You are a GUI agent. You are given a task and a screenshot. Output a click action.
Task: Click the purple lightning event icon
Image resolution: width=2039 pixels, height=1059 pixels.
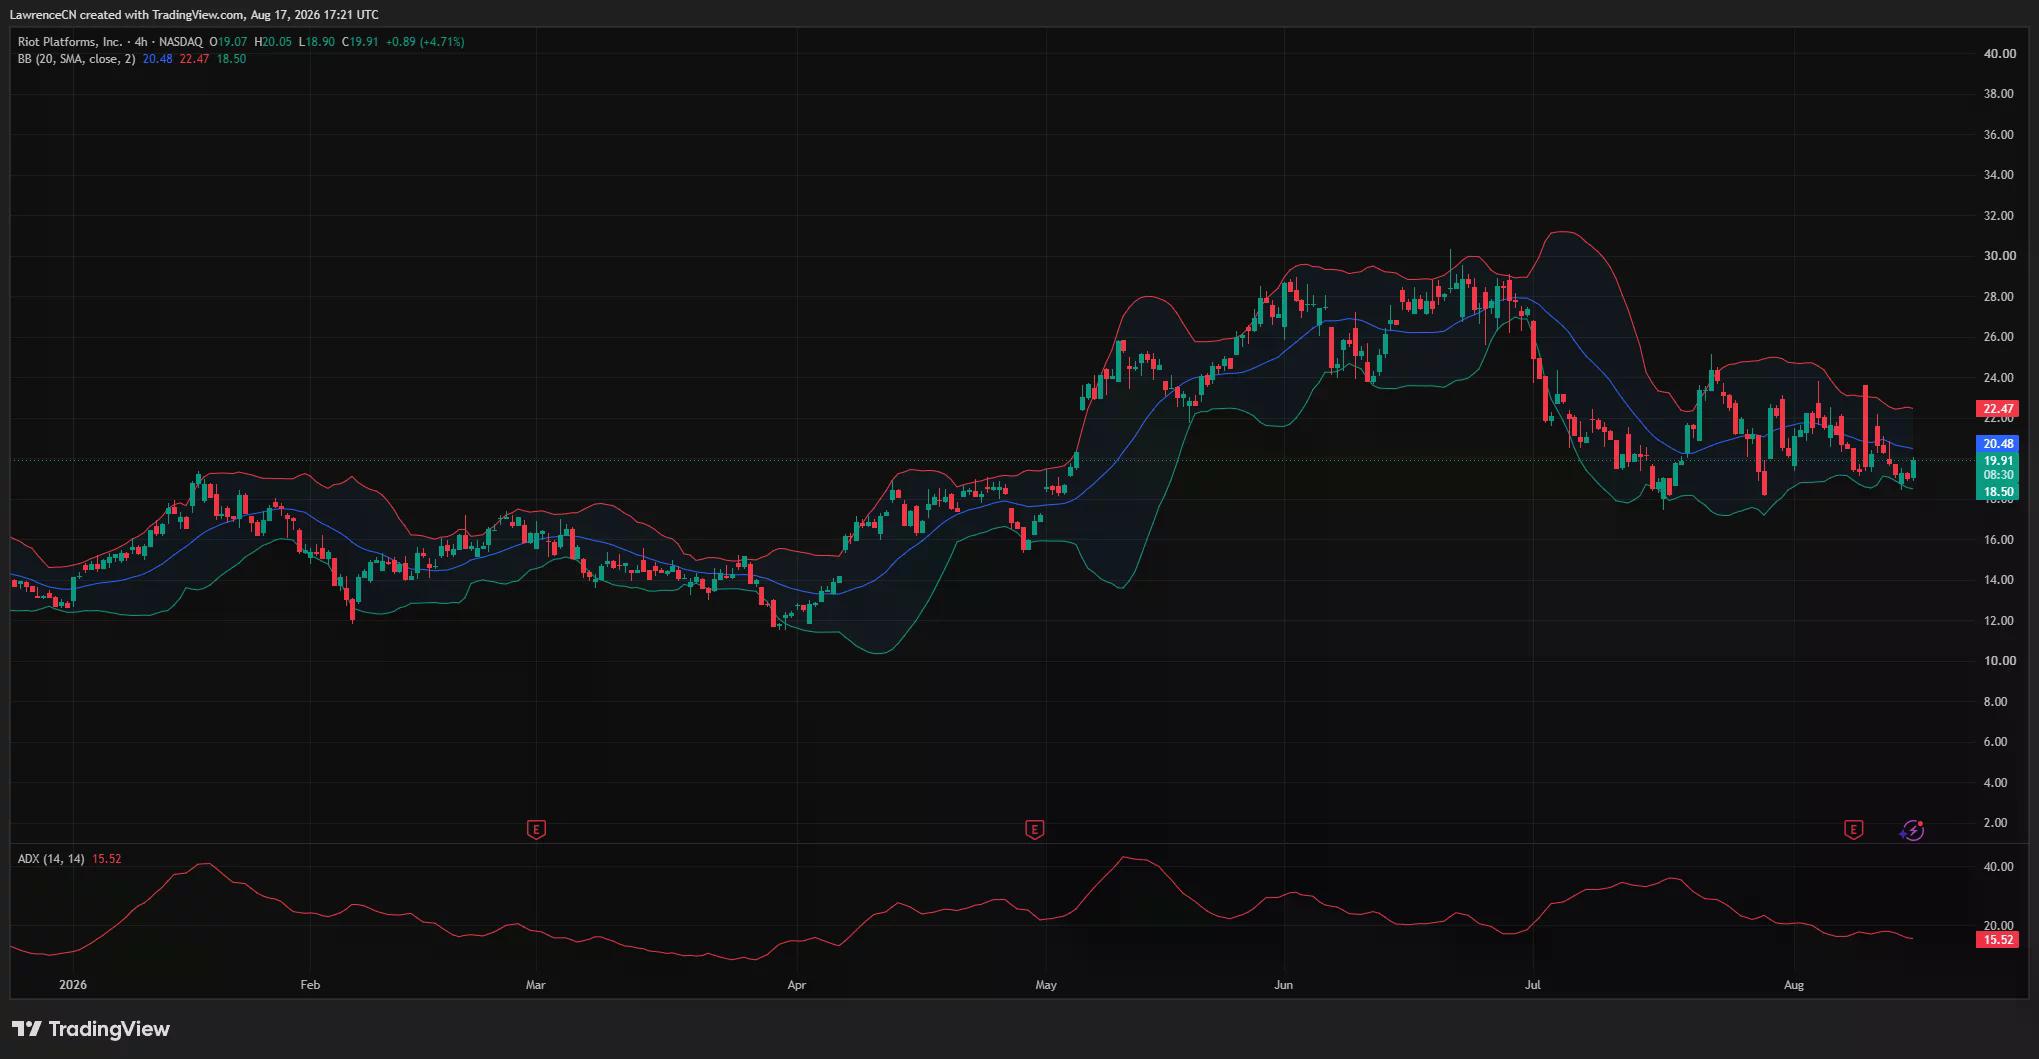pos(1912,830)
